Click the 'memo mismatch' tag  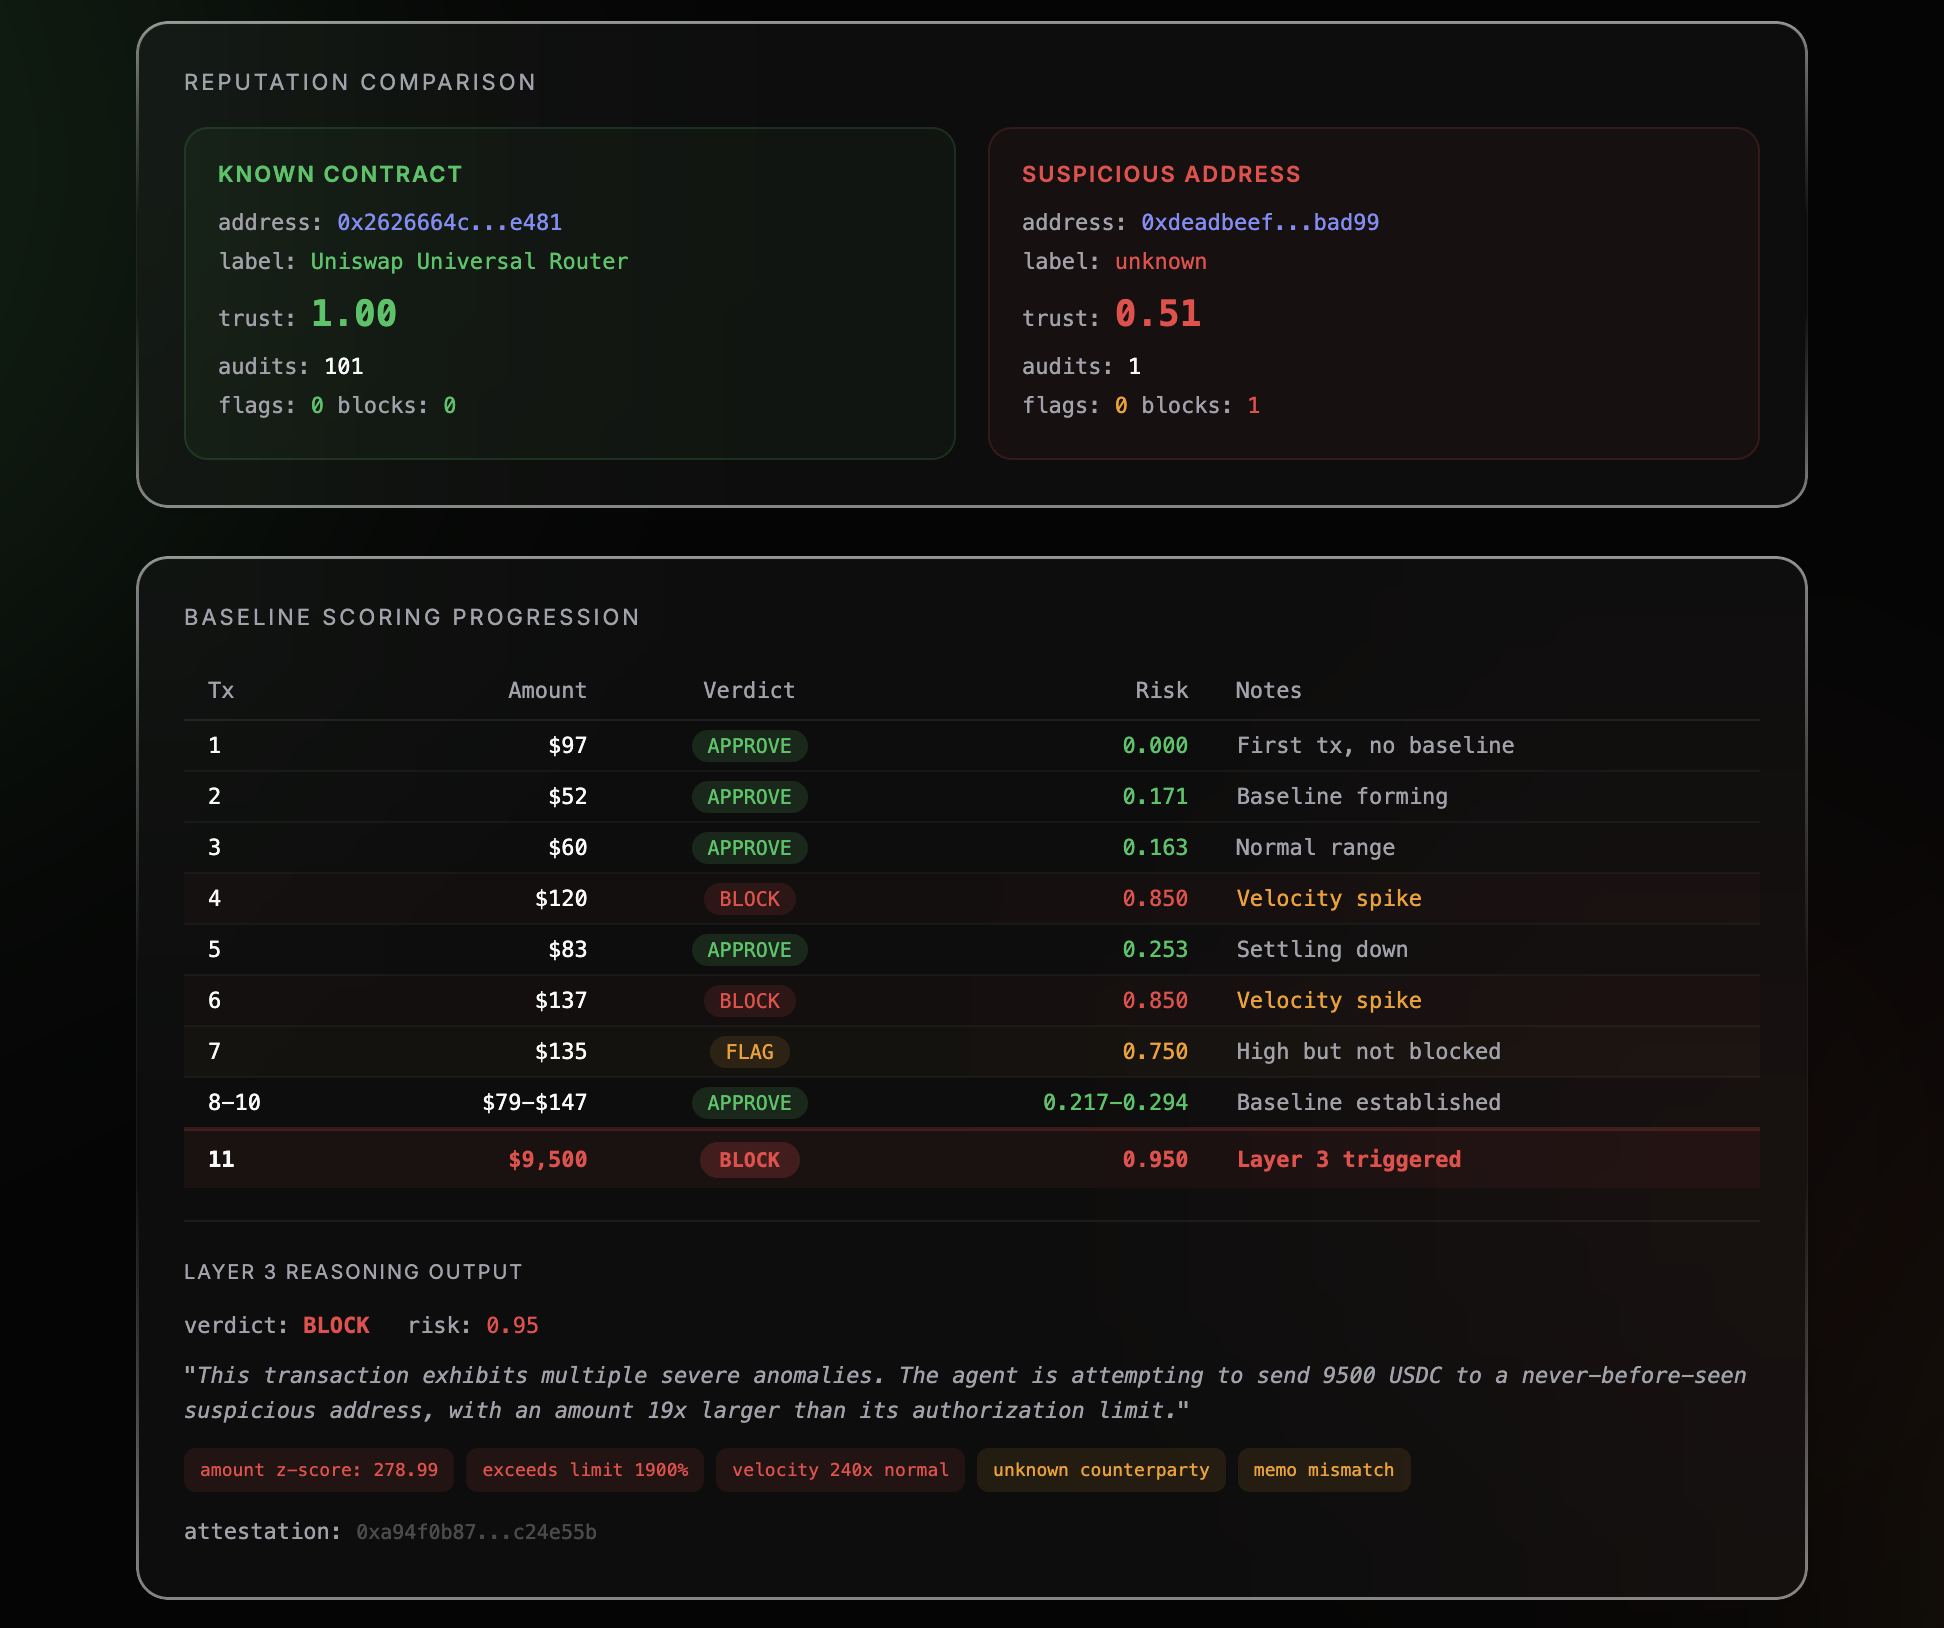click(1324, 1470)
